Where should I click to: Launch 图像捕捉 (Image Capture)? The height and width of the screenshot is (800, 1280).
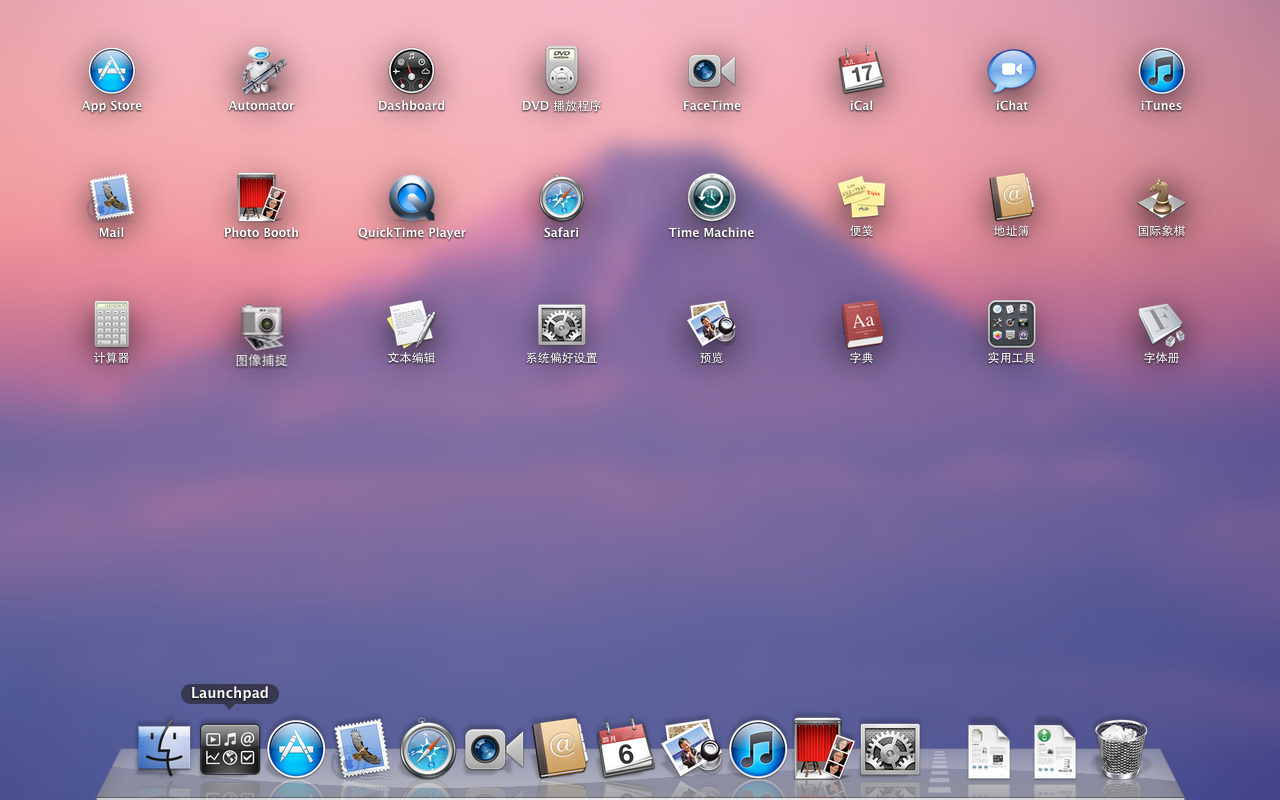[262, 325]
